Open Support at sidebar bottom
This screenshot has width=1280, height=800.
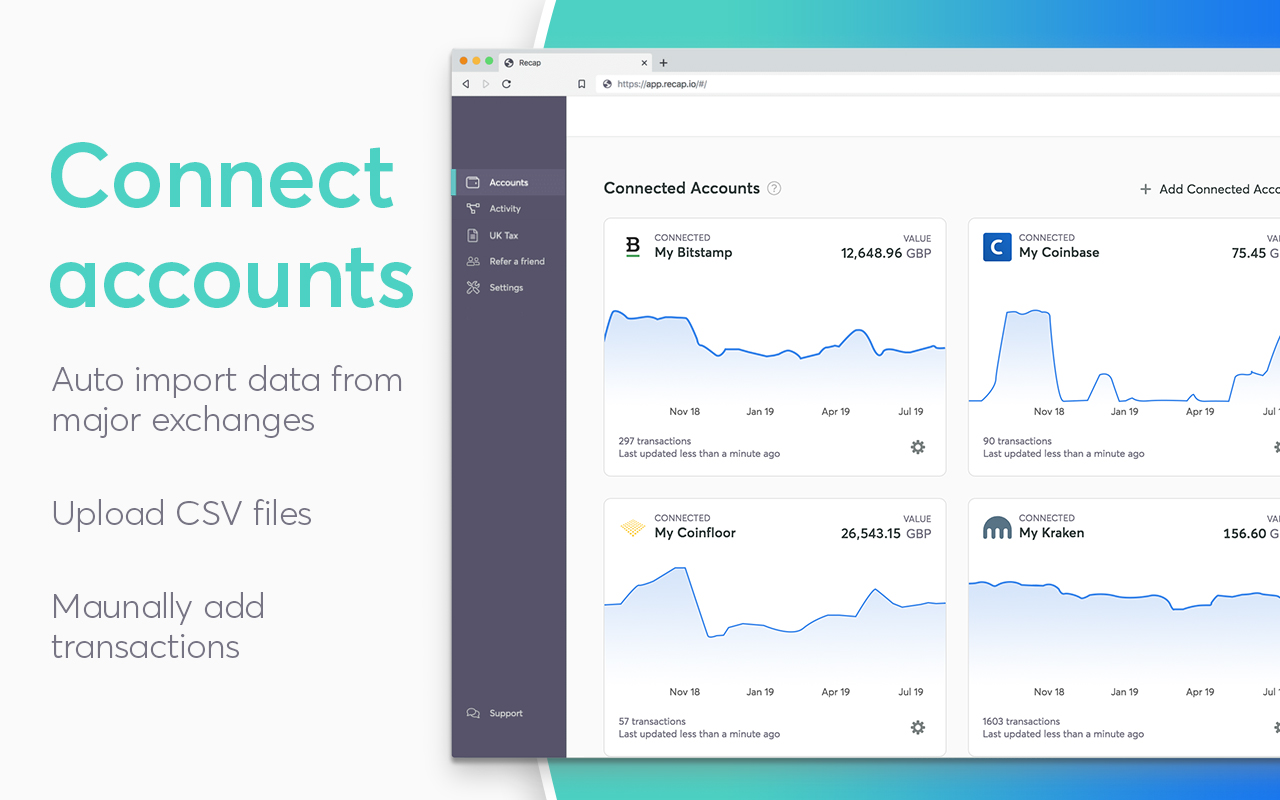tap(509, 713)
